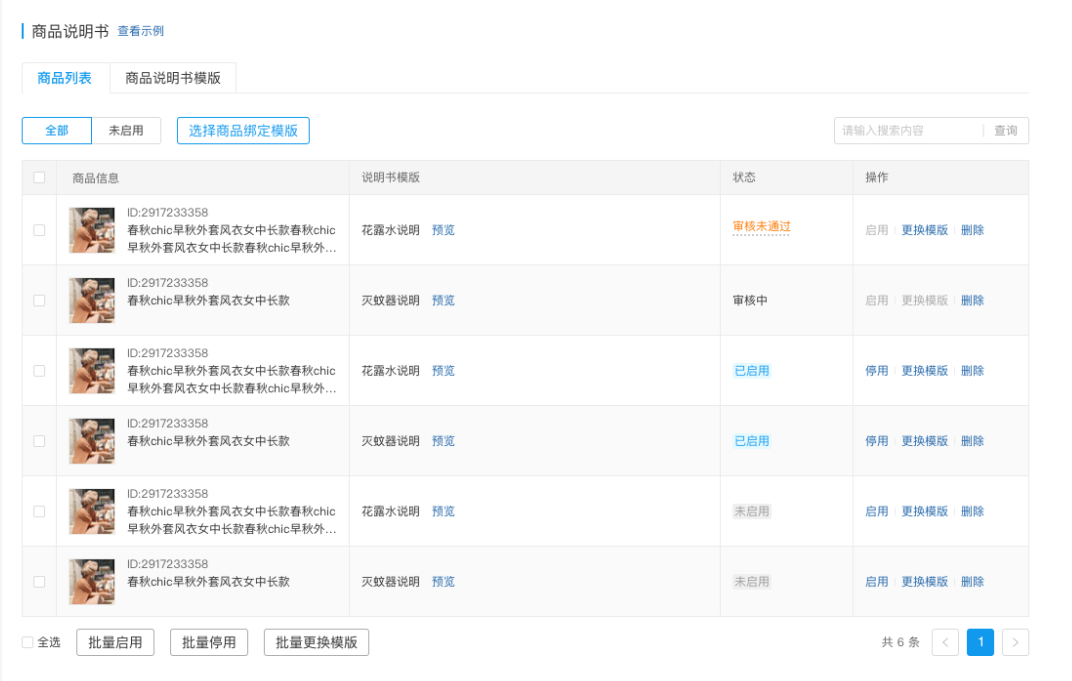Click the 审核中 status text
Viewport: 1072px width, 681px height.
pos(750,301)
